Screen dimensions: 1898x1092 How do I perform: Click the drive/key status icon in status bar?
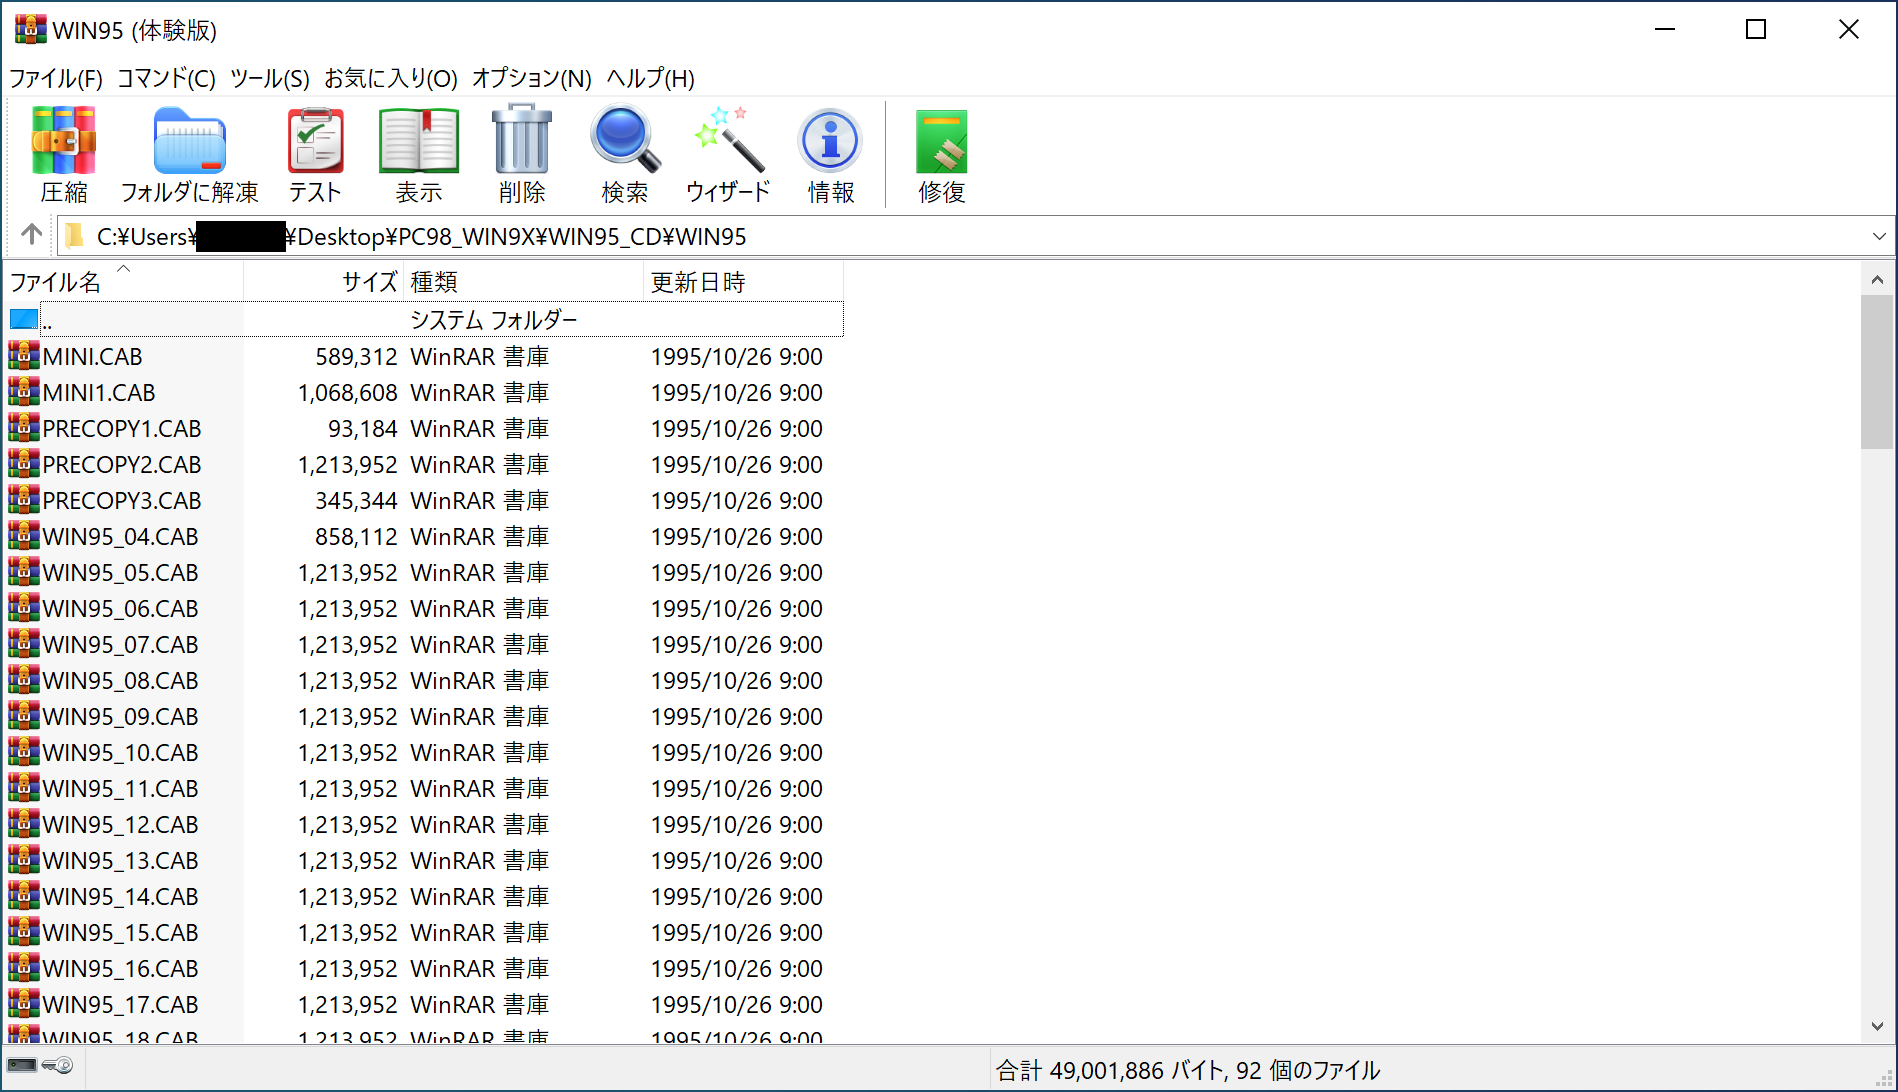(x=40, y=1066)
